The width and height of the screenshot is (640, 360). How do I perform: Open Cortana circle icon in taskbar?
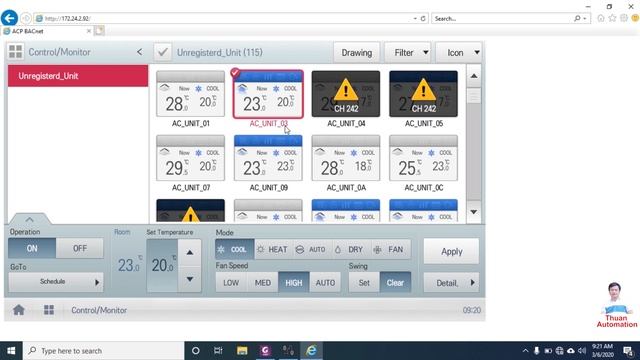tap(196, 351)
